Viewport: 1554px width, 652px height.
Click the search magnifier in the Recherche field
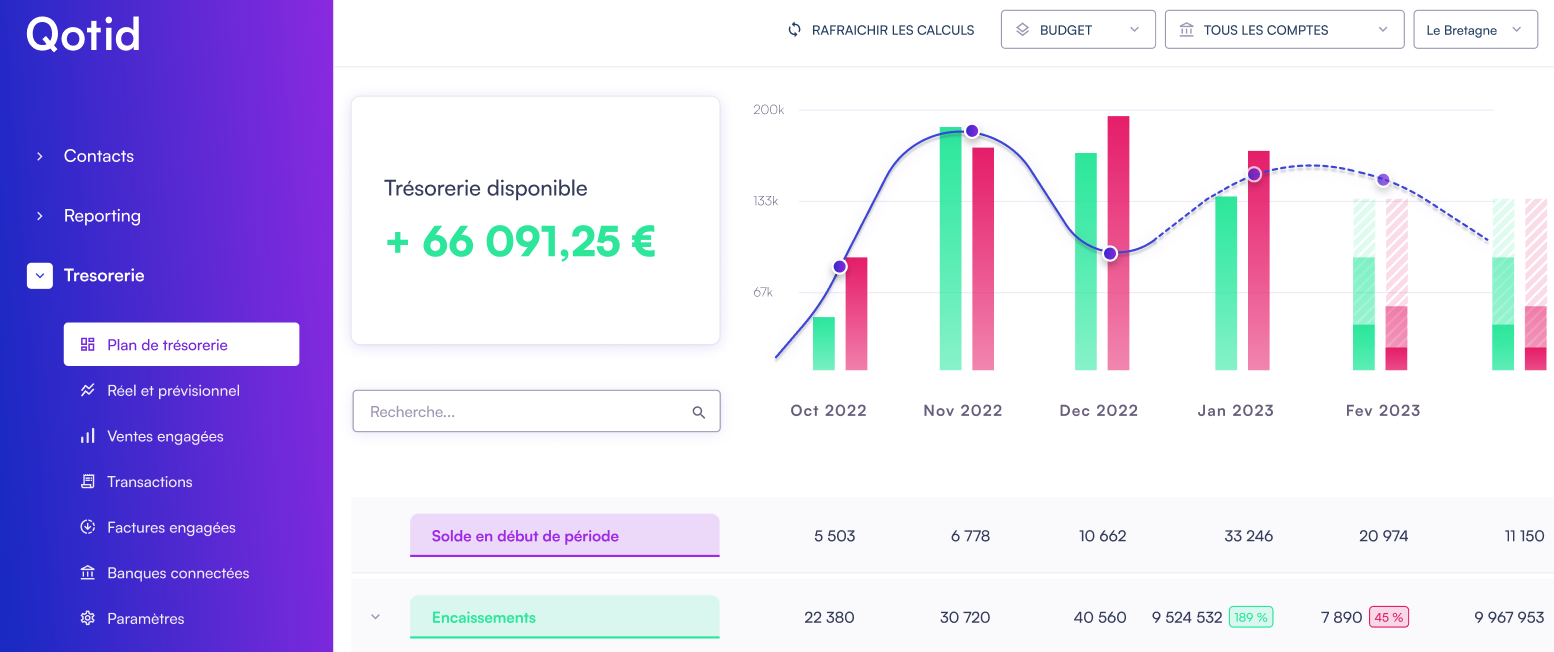point(698,411)
